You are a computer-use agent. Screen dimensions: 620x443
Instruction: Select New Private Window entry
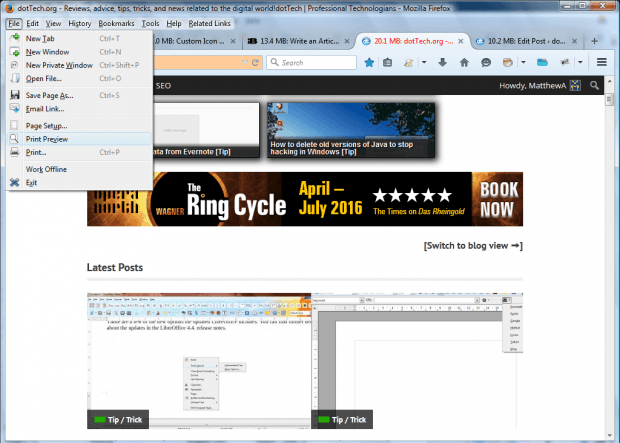coord(79,65)
